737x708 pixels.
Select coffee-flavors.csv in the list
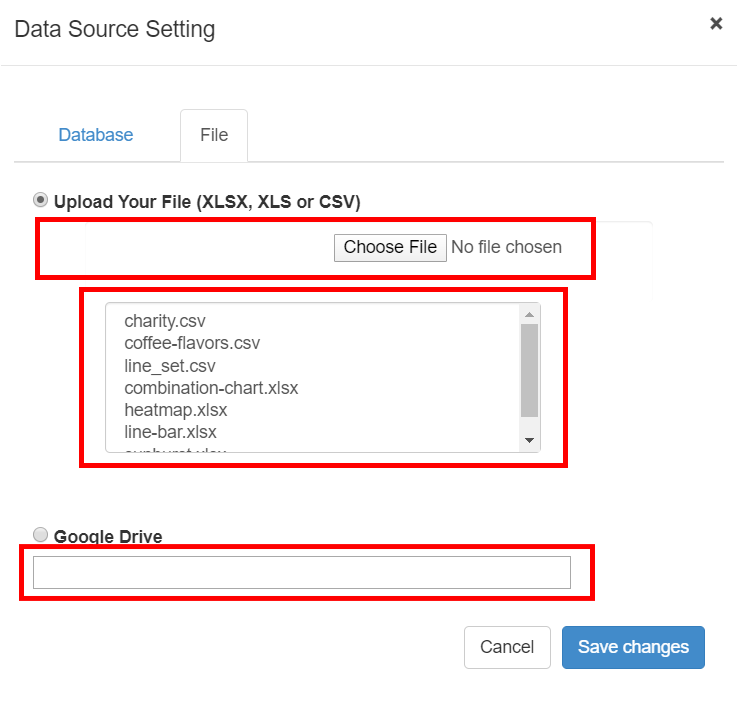(x=192, y=343)
